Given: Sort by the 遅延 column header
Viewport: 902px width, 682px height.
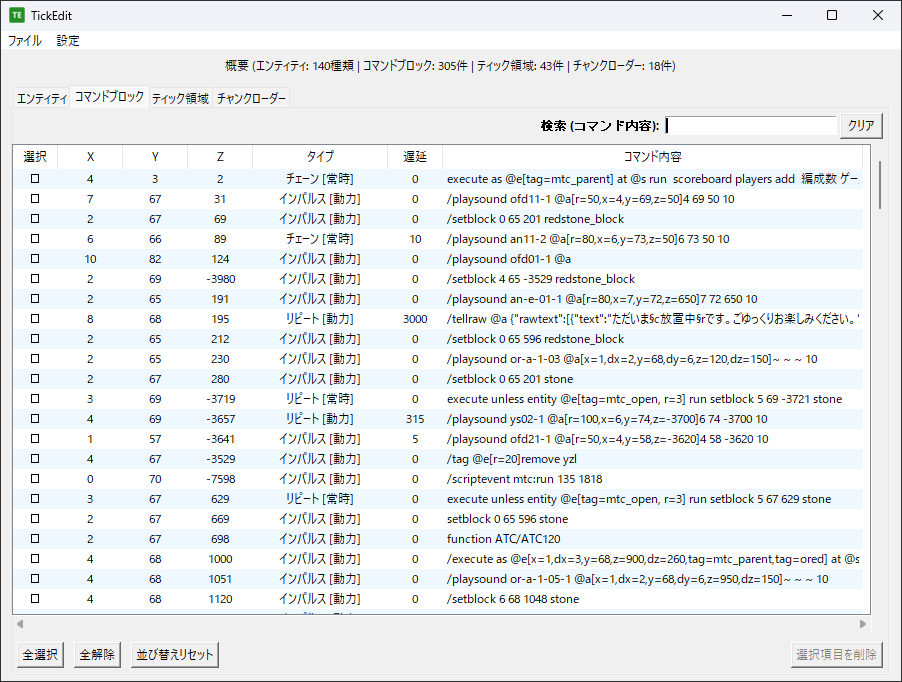Looking at the screenshot, I should pyautogui.click(x=415, y=156).
